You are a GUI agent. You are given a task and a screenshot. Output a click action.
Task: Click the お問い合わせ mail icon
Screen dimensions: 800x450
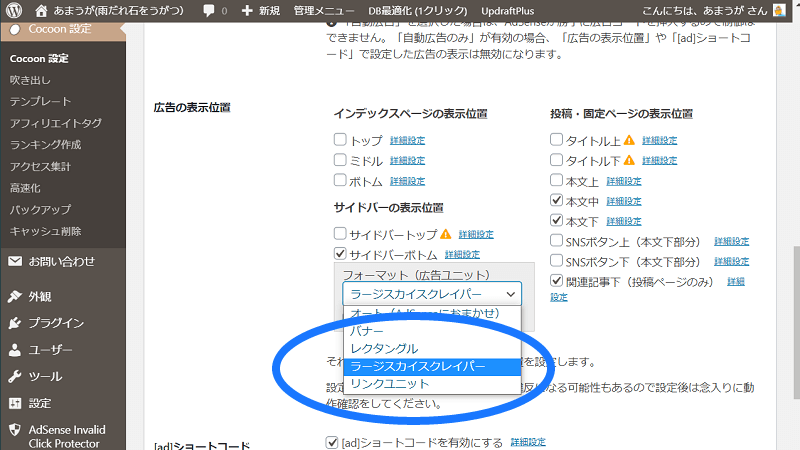pyautogui.click(x=15, y=262)
